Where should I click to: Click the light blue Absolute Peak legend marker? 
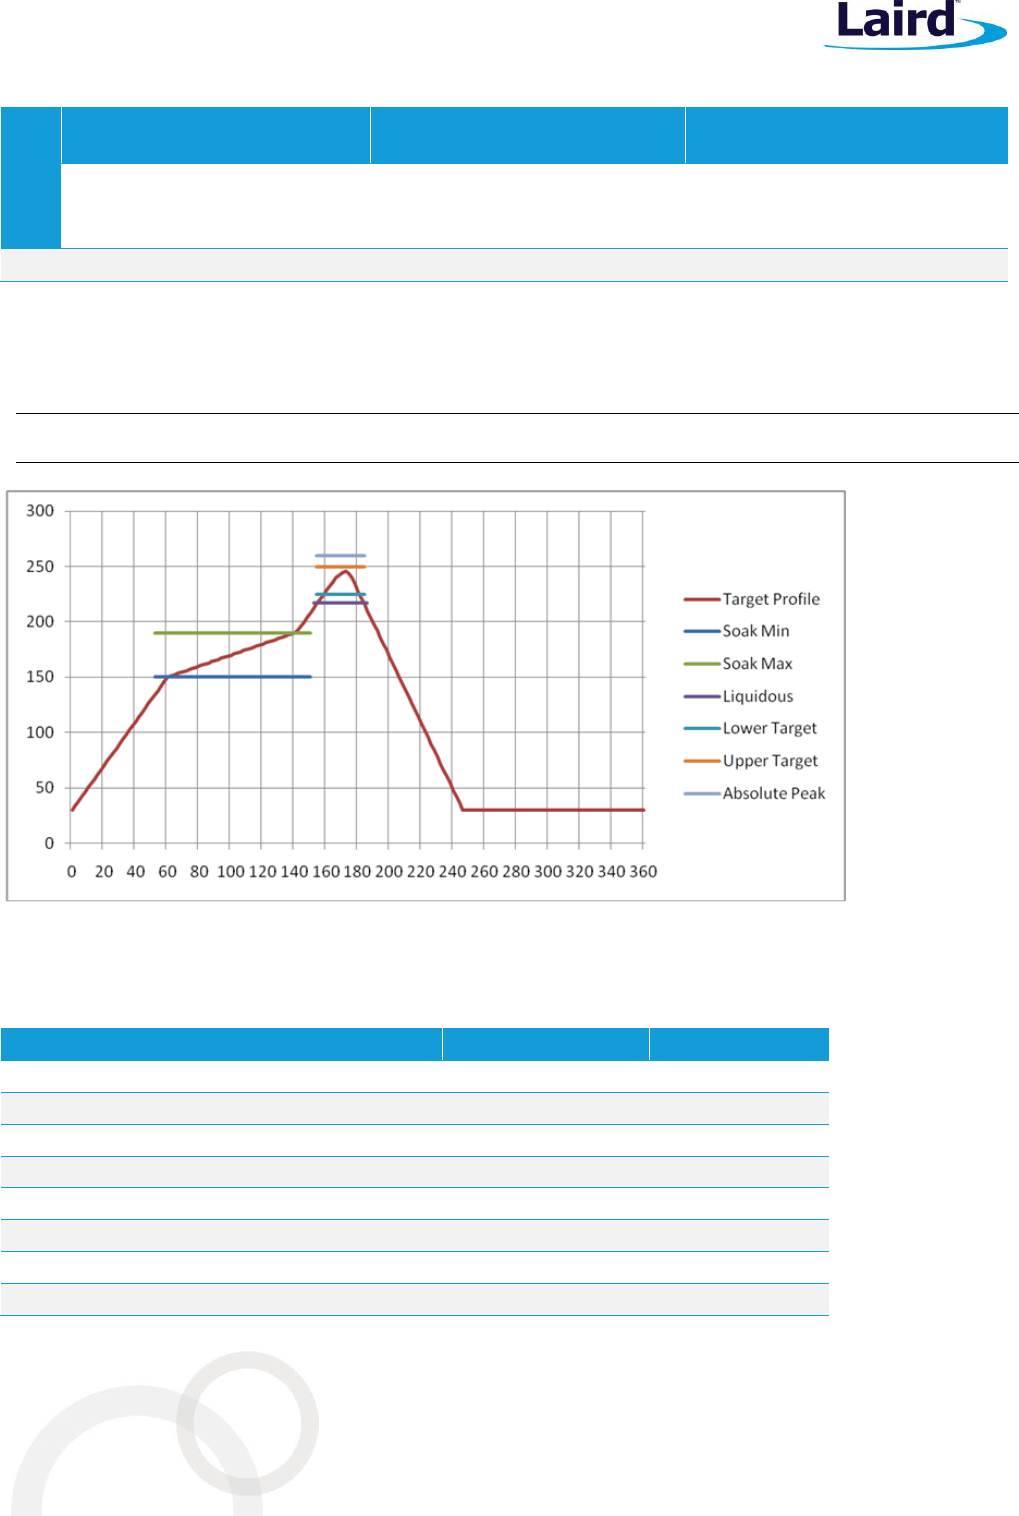click(702, 794)
